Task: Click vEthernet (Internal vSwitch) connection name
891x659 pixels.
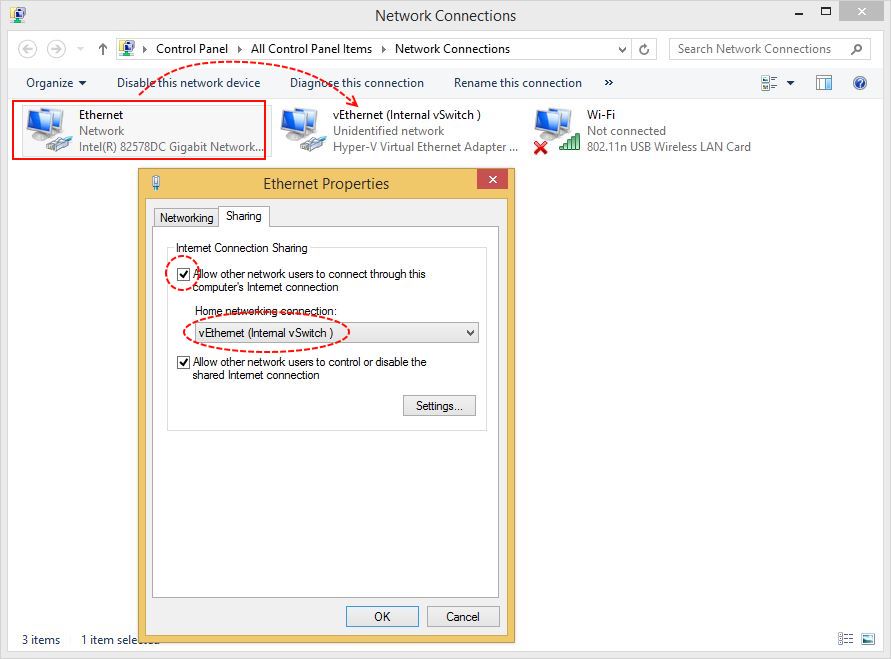Action: click(407, 115)
